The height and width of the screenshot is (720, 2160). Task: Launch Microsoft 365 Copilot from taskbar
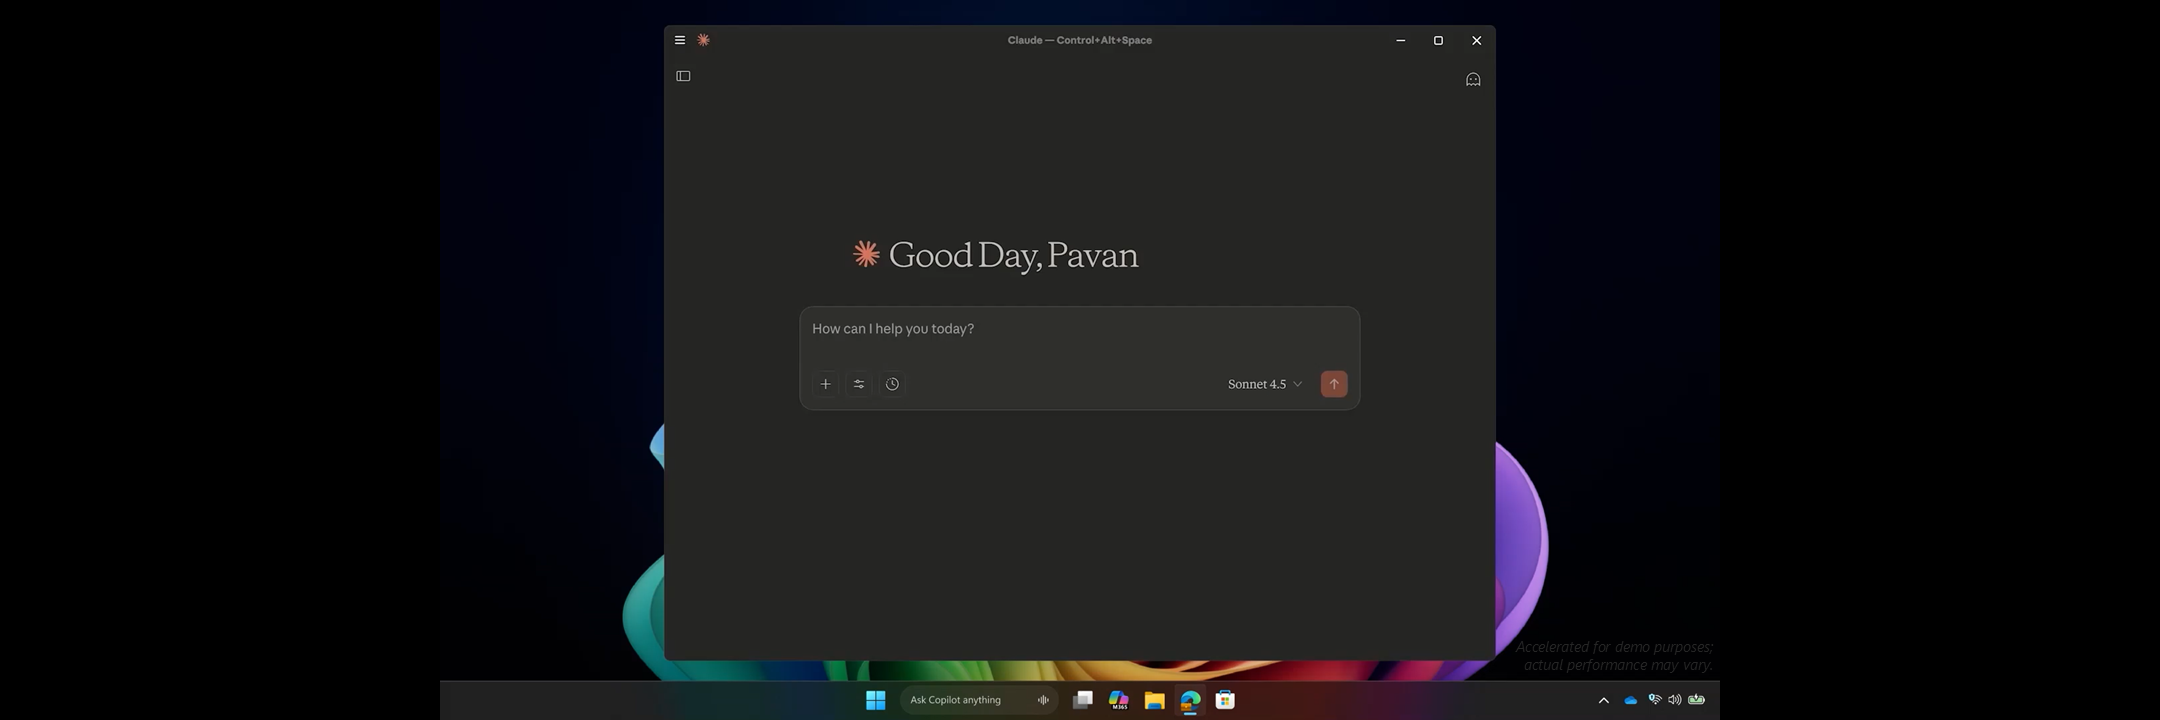(1119, 700)
